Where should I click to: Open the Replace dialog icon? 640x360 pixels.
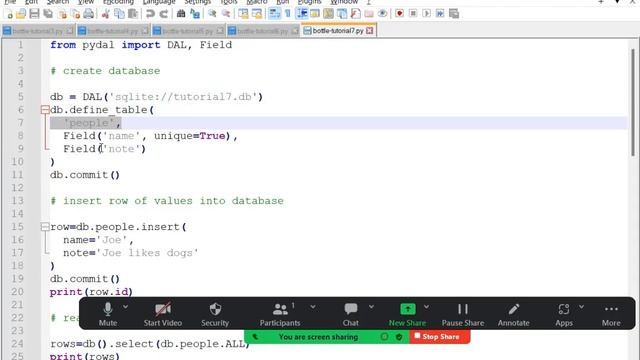pos(195,14)
